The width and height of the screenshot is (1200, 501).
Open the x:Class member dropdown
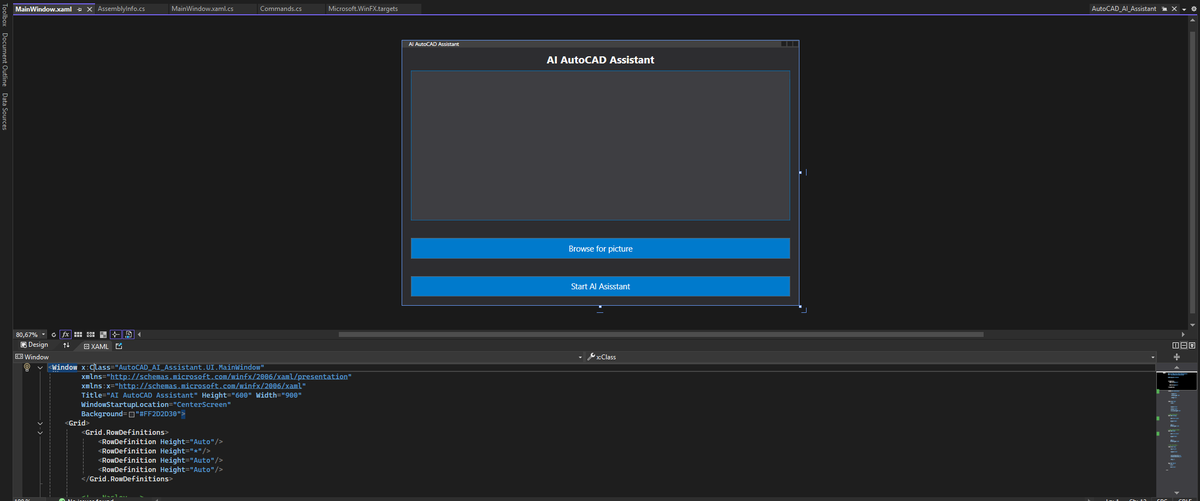1151,357
